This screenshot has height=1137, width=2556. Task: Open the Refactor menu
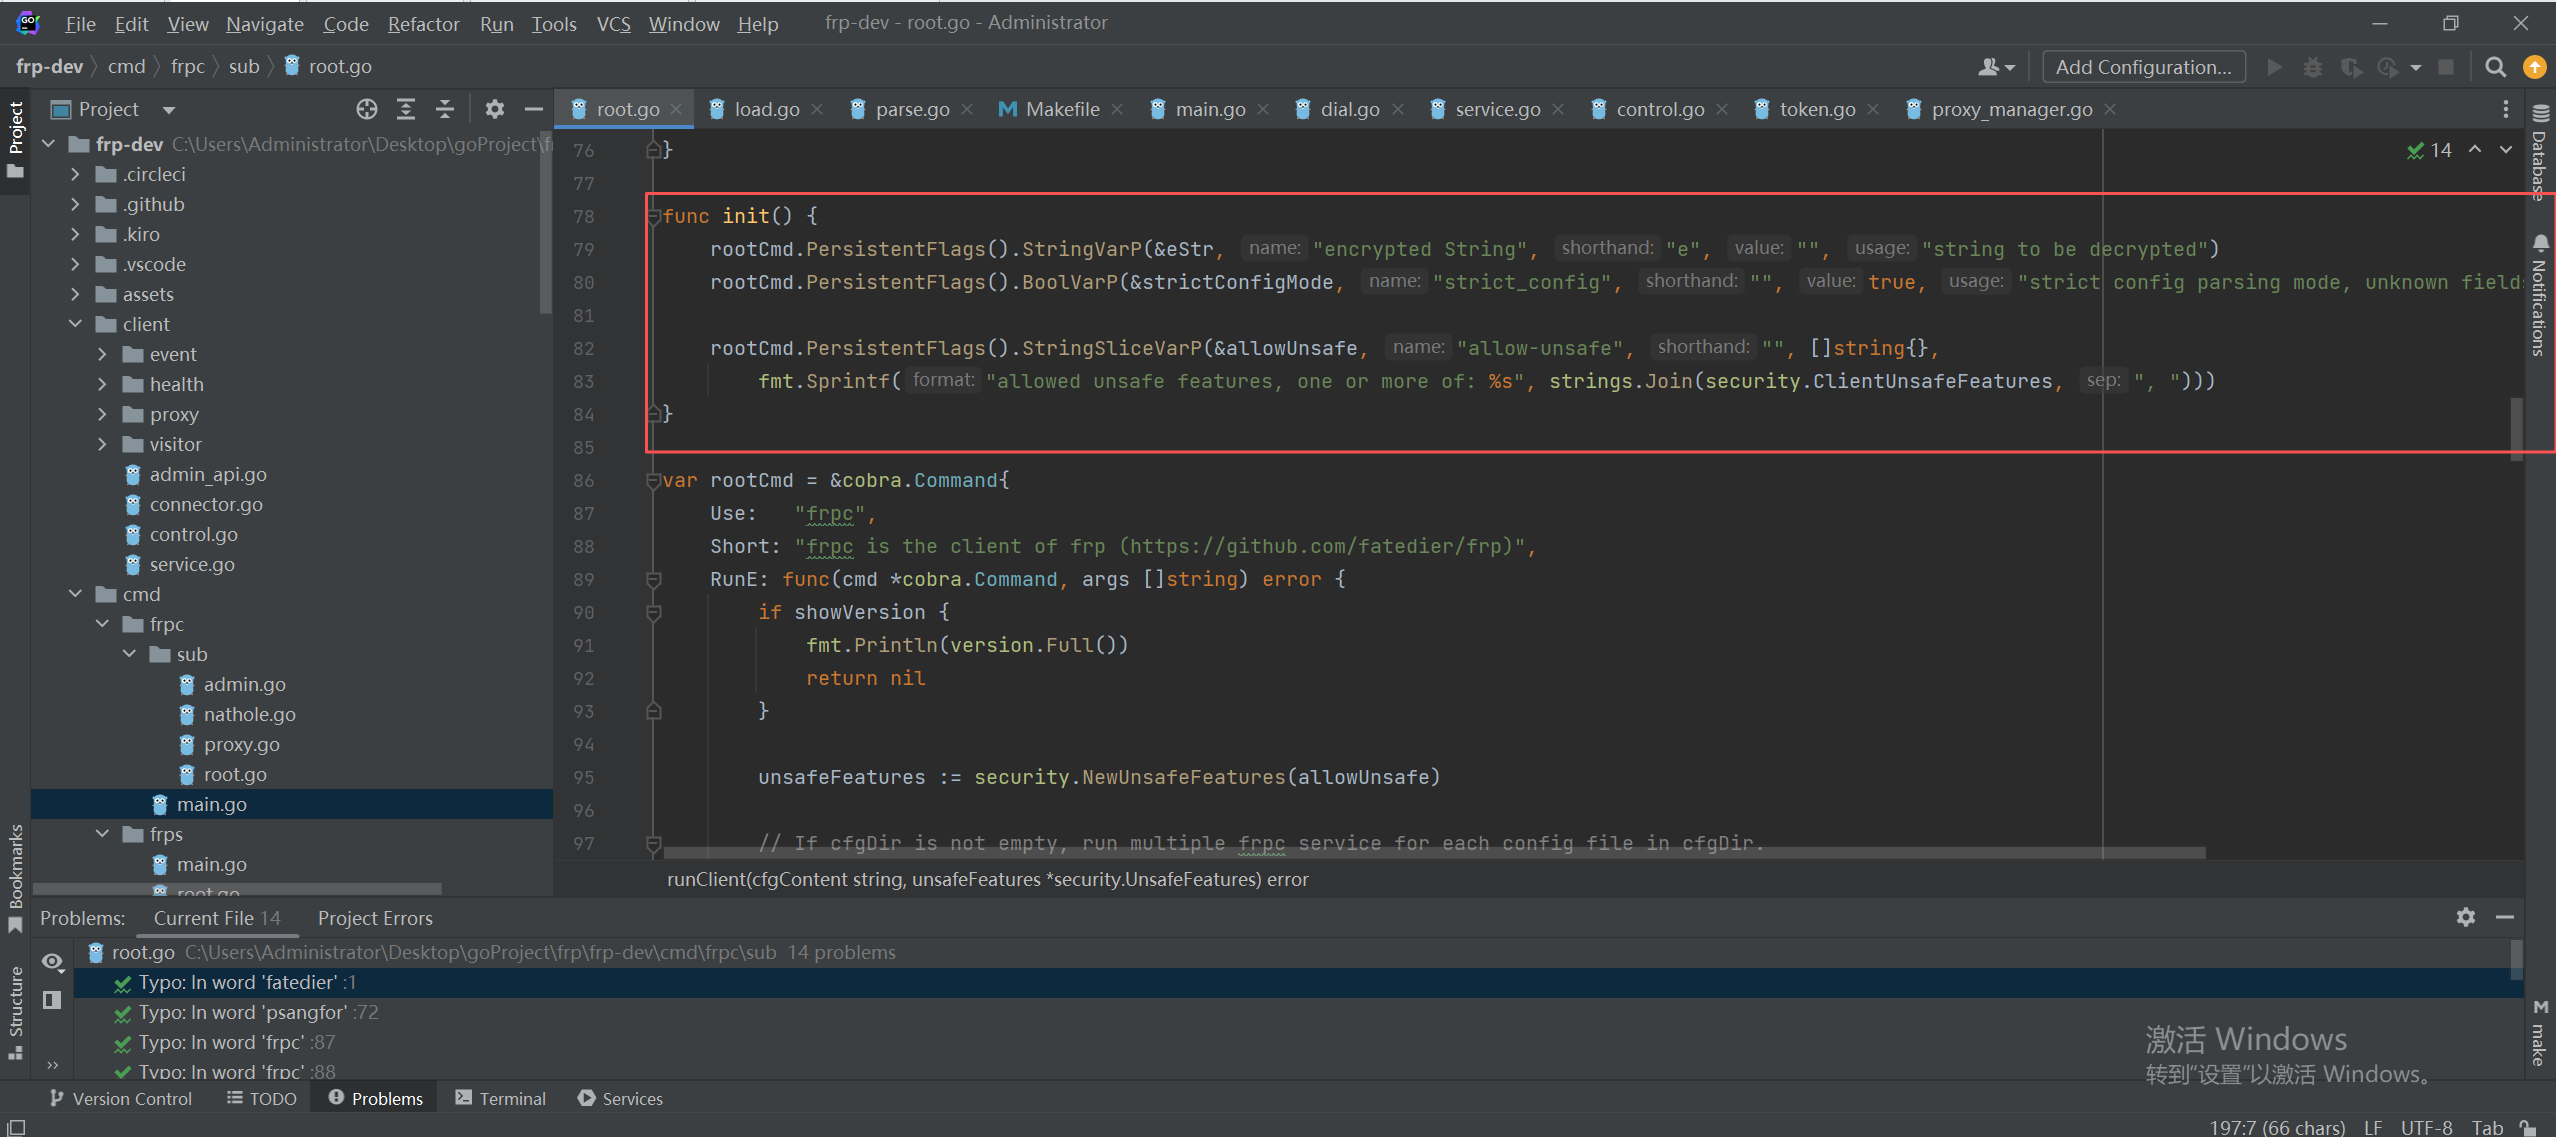[423, 24]
